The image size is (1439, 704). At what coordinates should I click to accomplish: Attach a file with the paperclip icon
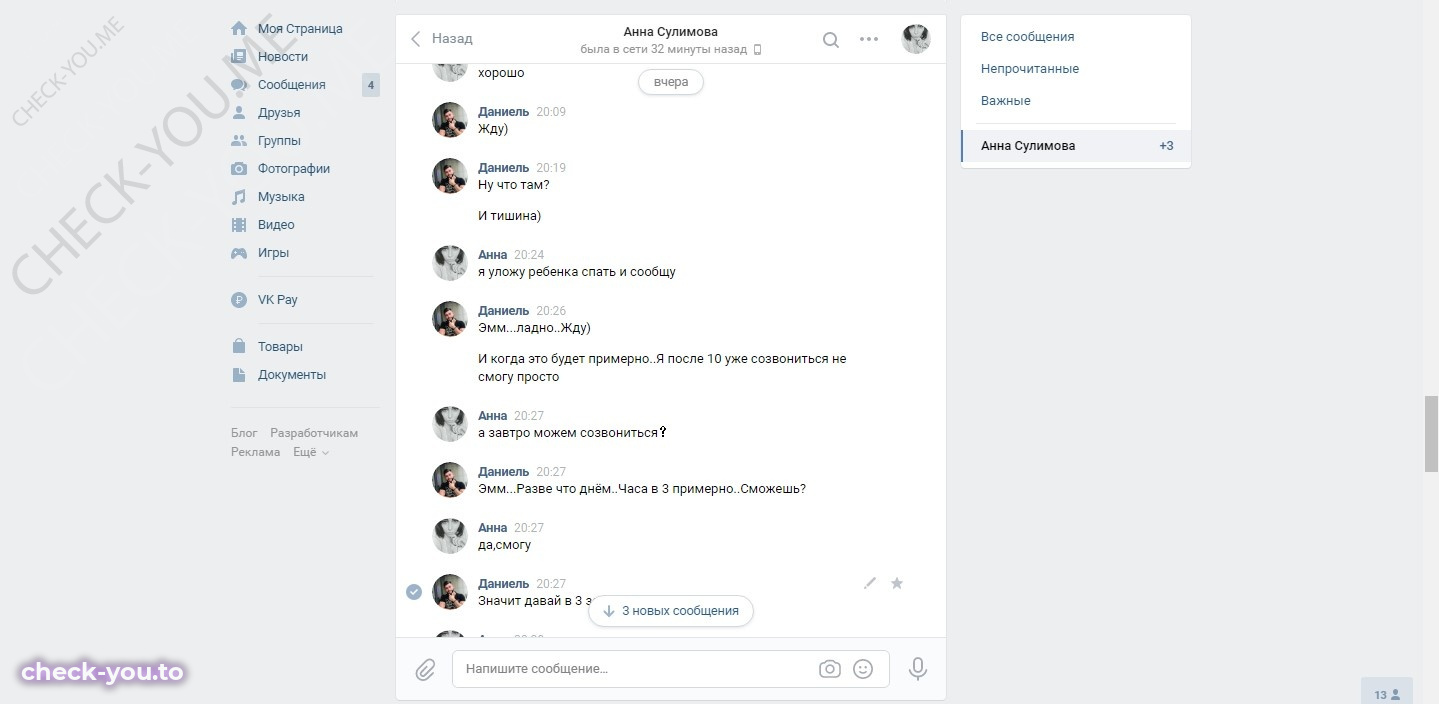click(425, 669)
